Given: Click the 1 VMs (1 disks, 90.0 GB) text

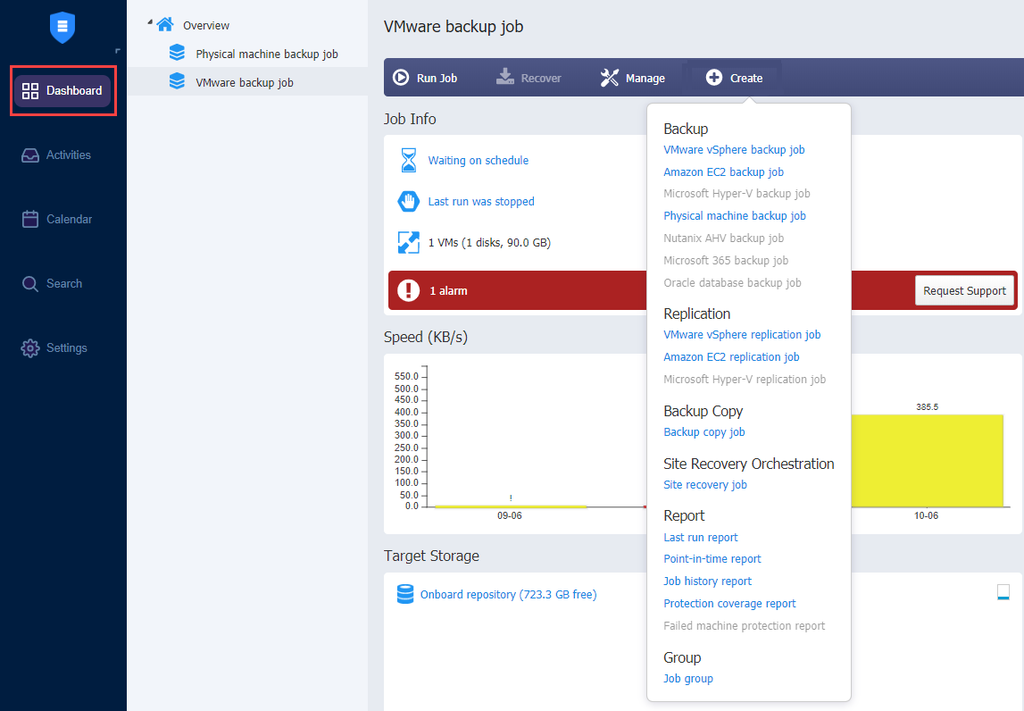Looking at the screenshot, I should click(489, 243).
